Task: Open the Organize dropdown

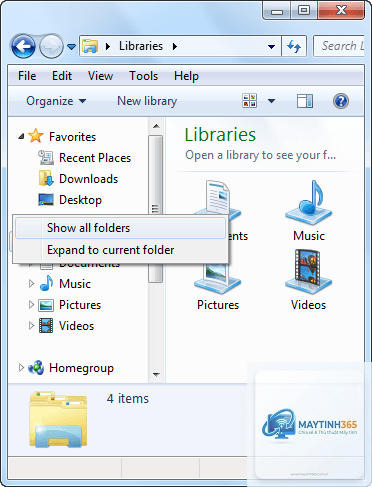Action: 56,101
